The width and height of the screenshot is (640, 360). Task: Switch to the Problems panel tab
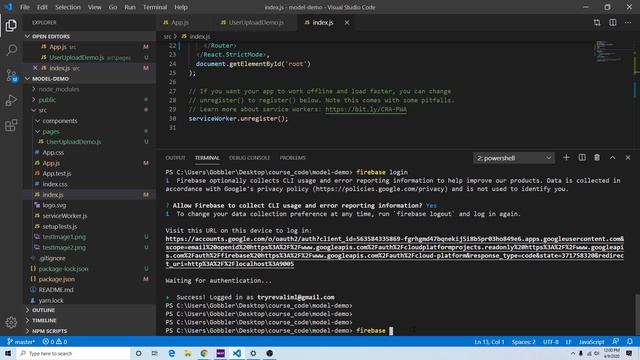click(292, 158)
